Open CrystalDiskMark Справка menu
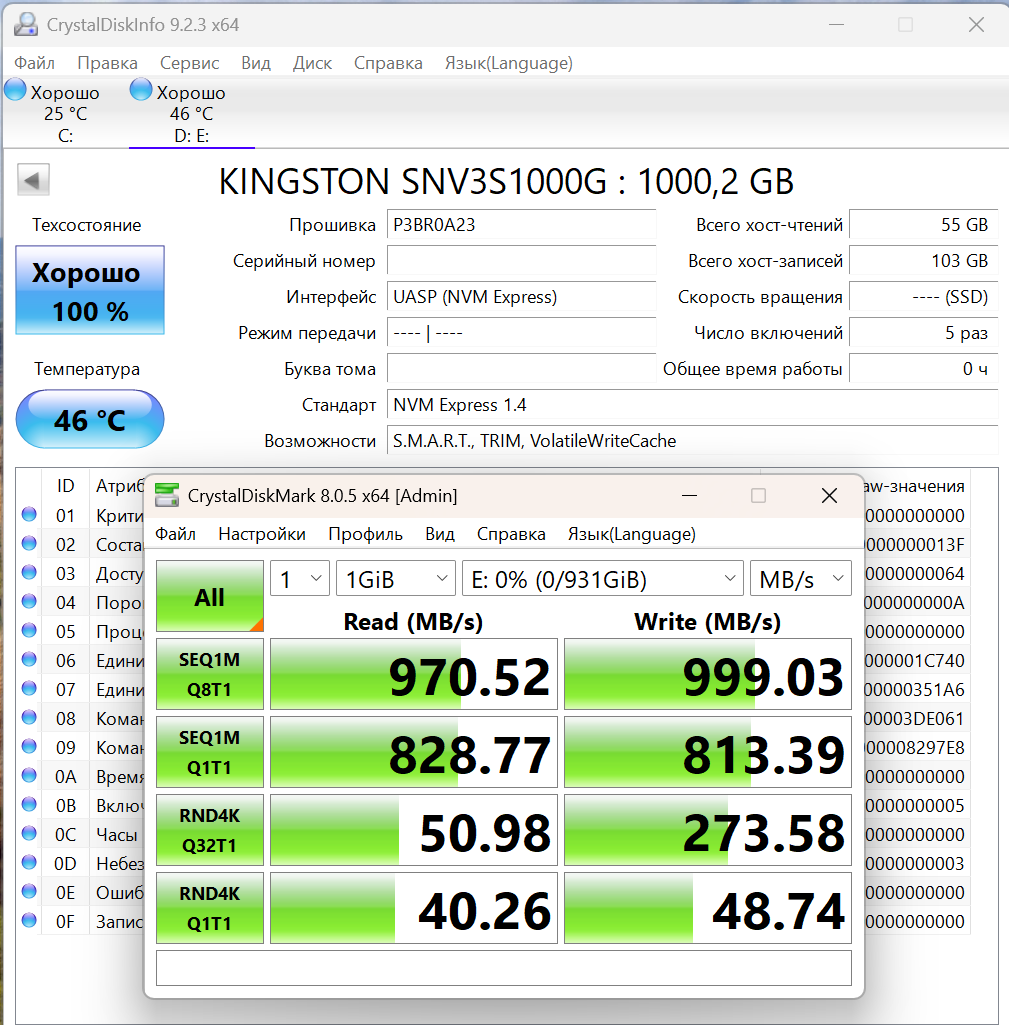The image size is (1009, 1025). tap(511, 534)
